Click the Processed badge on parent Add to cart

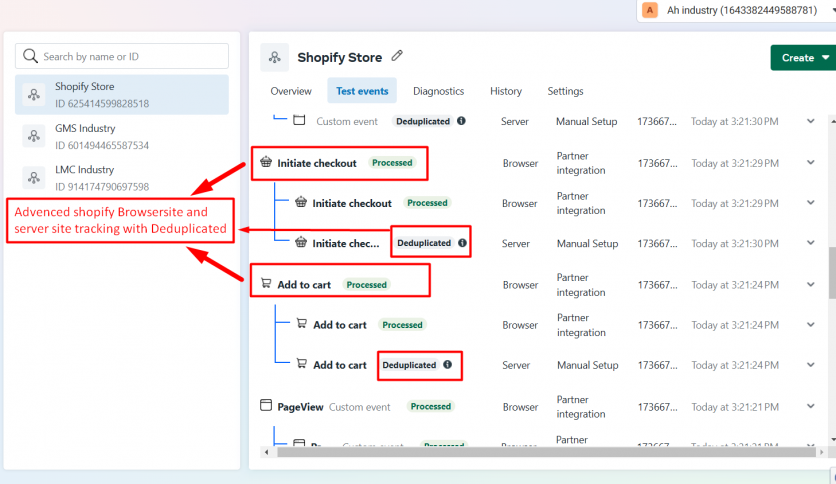pyautogui.click(x=366, y=285)
